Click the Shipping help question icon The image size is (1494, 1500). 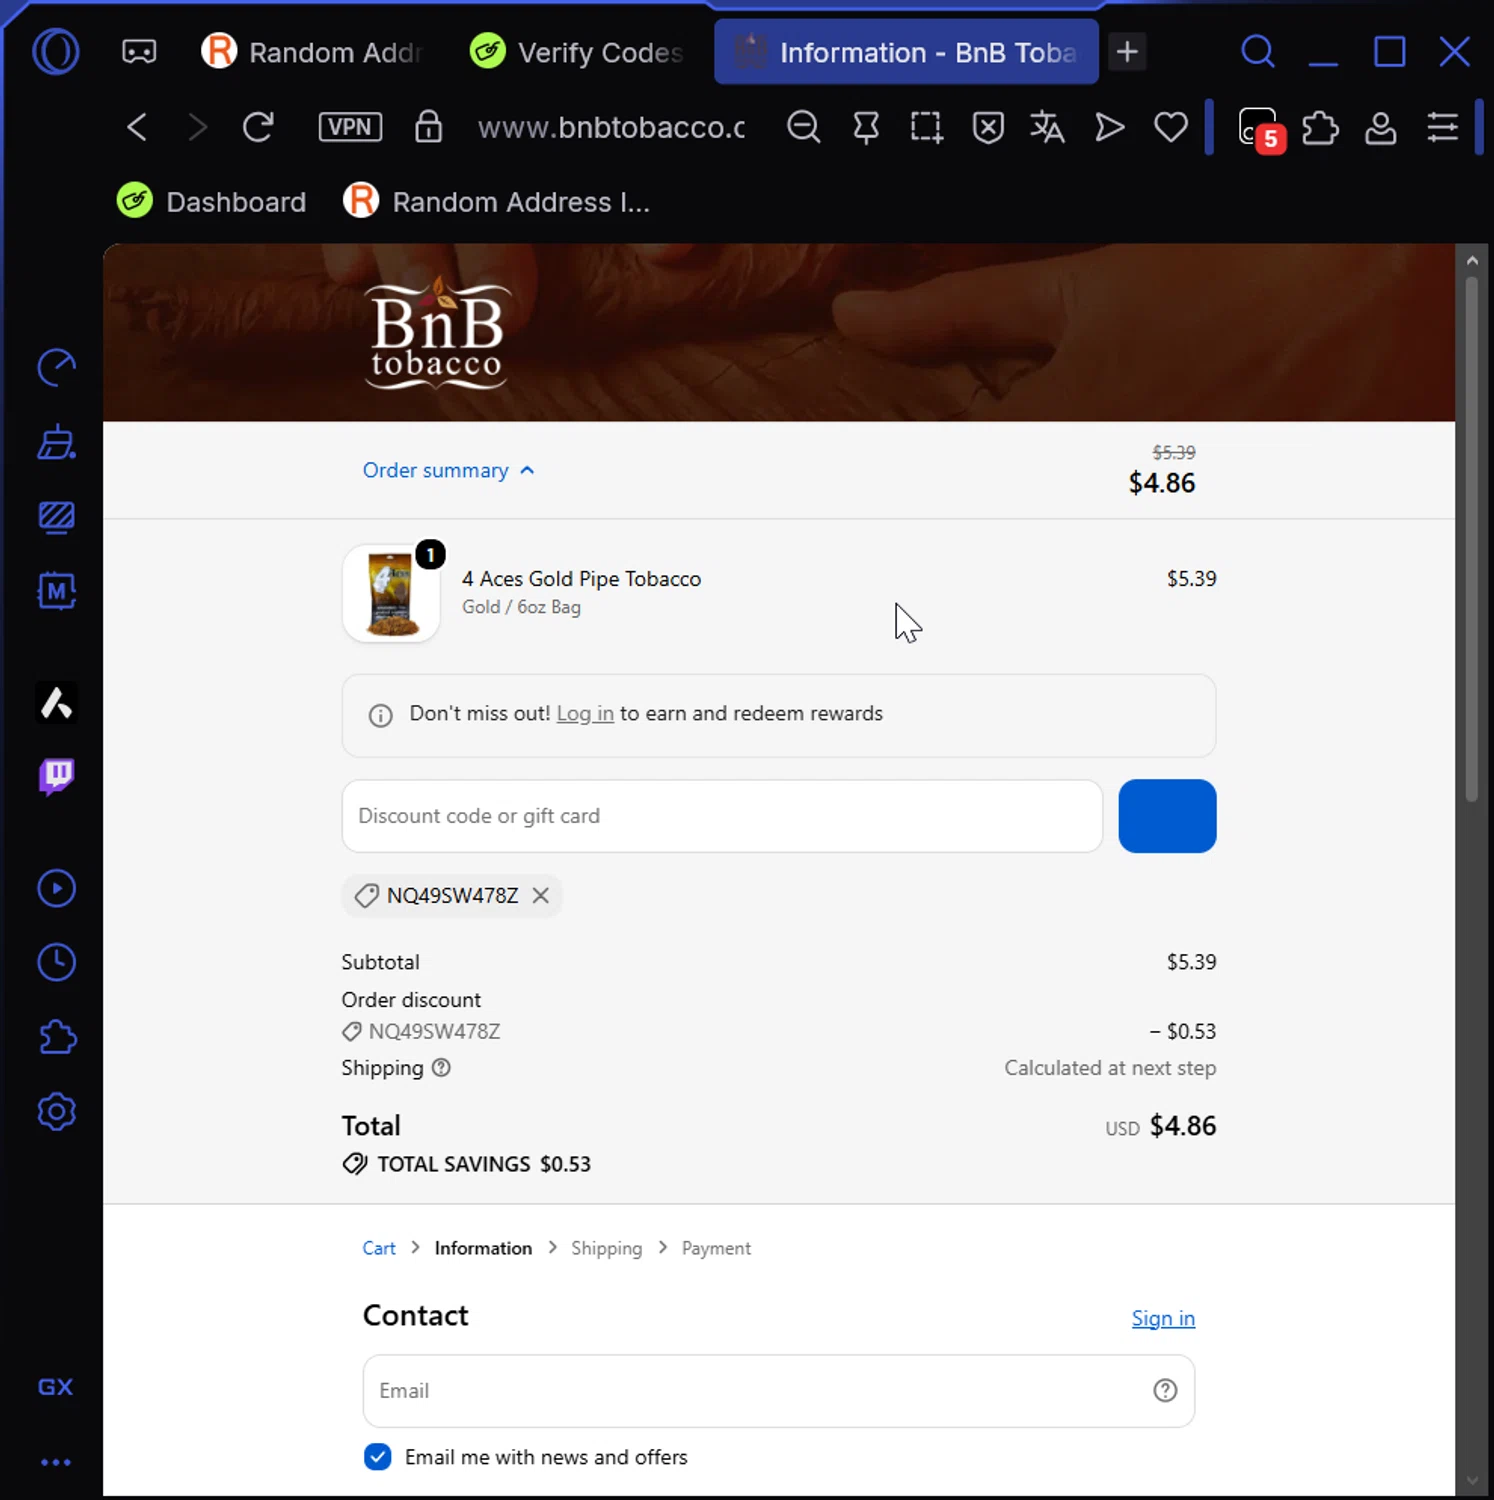[x=441, y=1067]
